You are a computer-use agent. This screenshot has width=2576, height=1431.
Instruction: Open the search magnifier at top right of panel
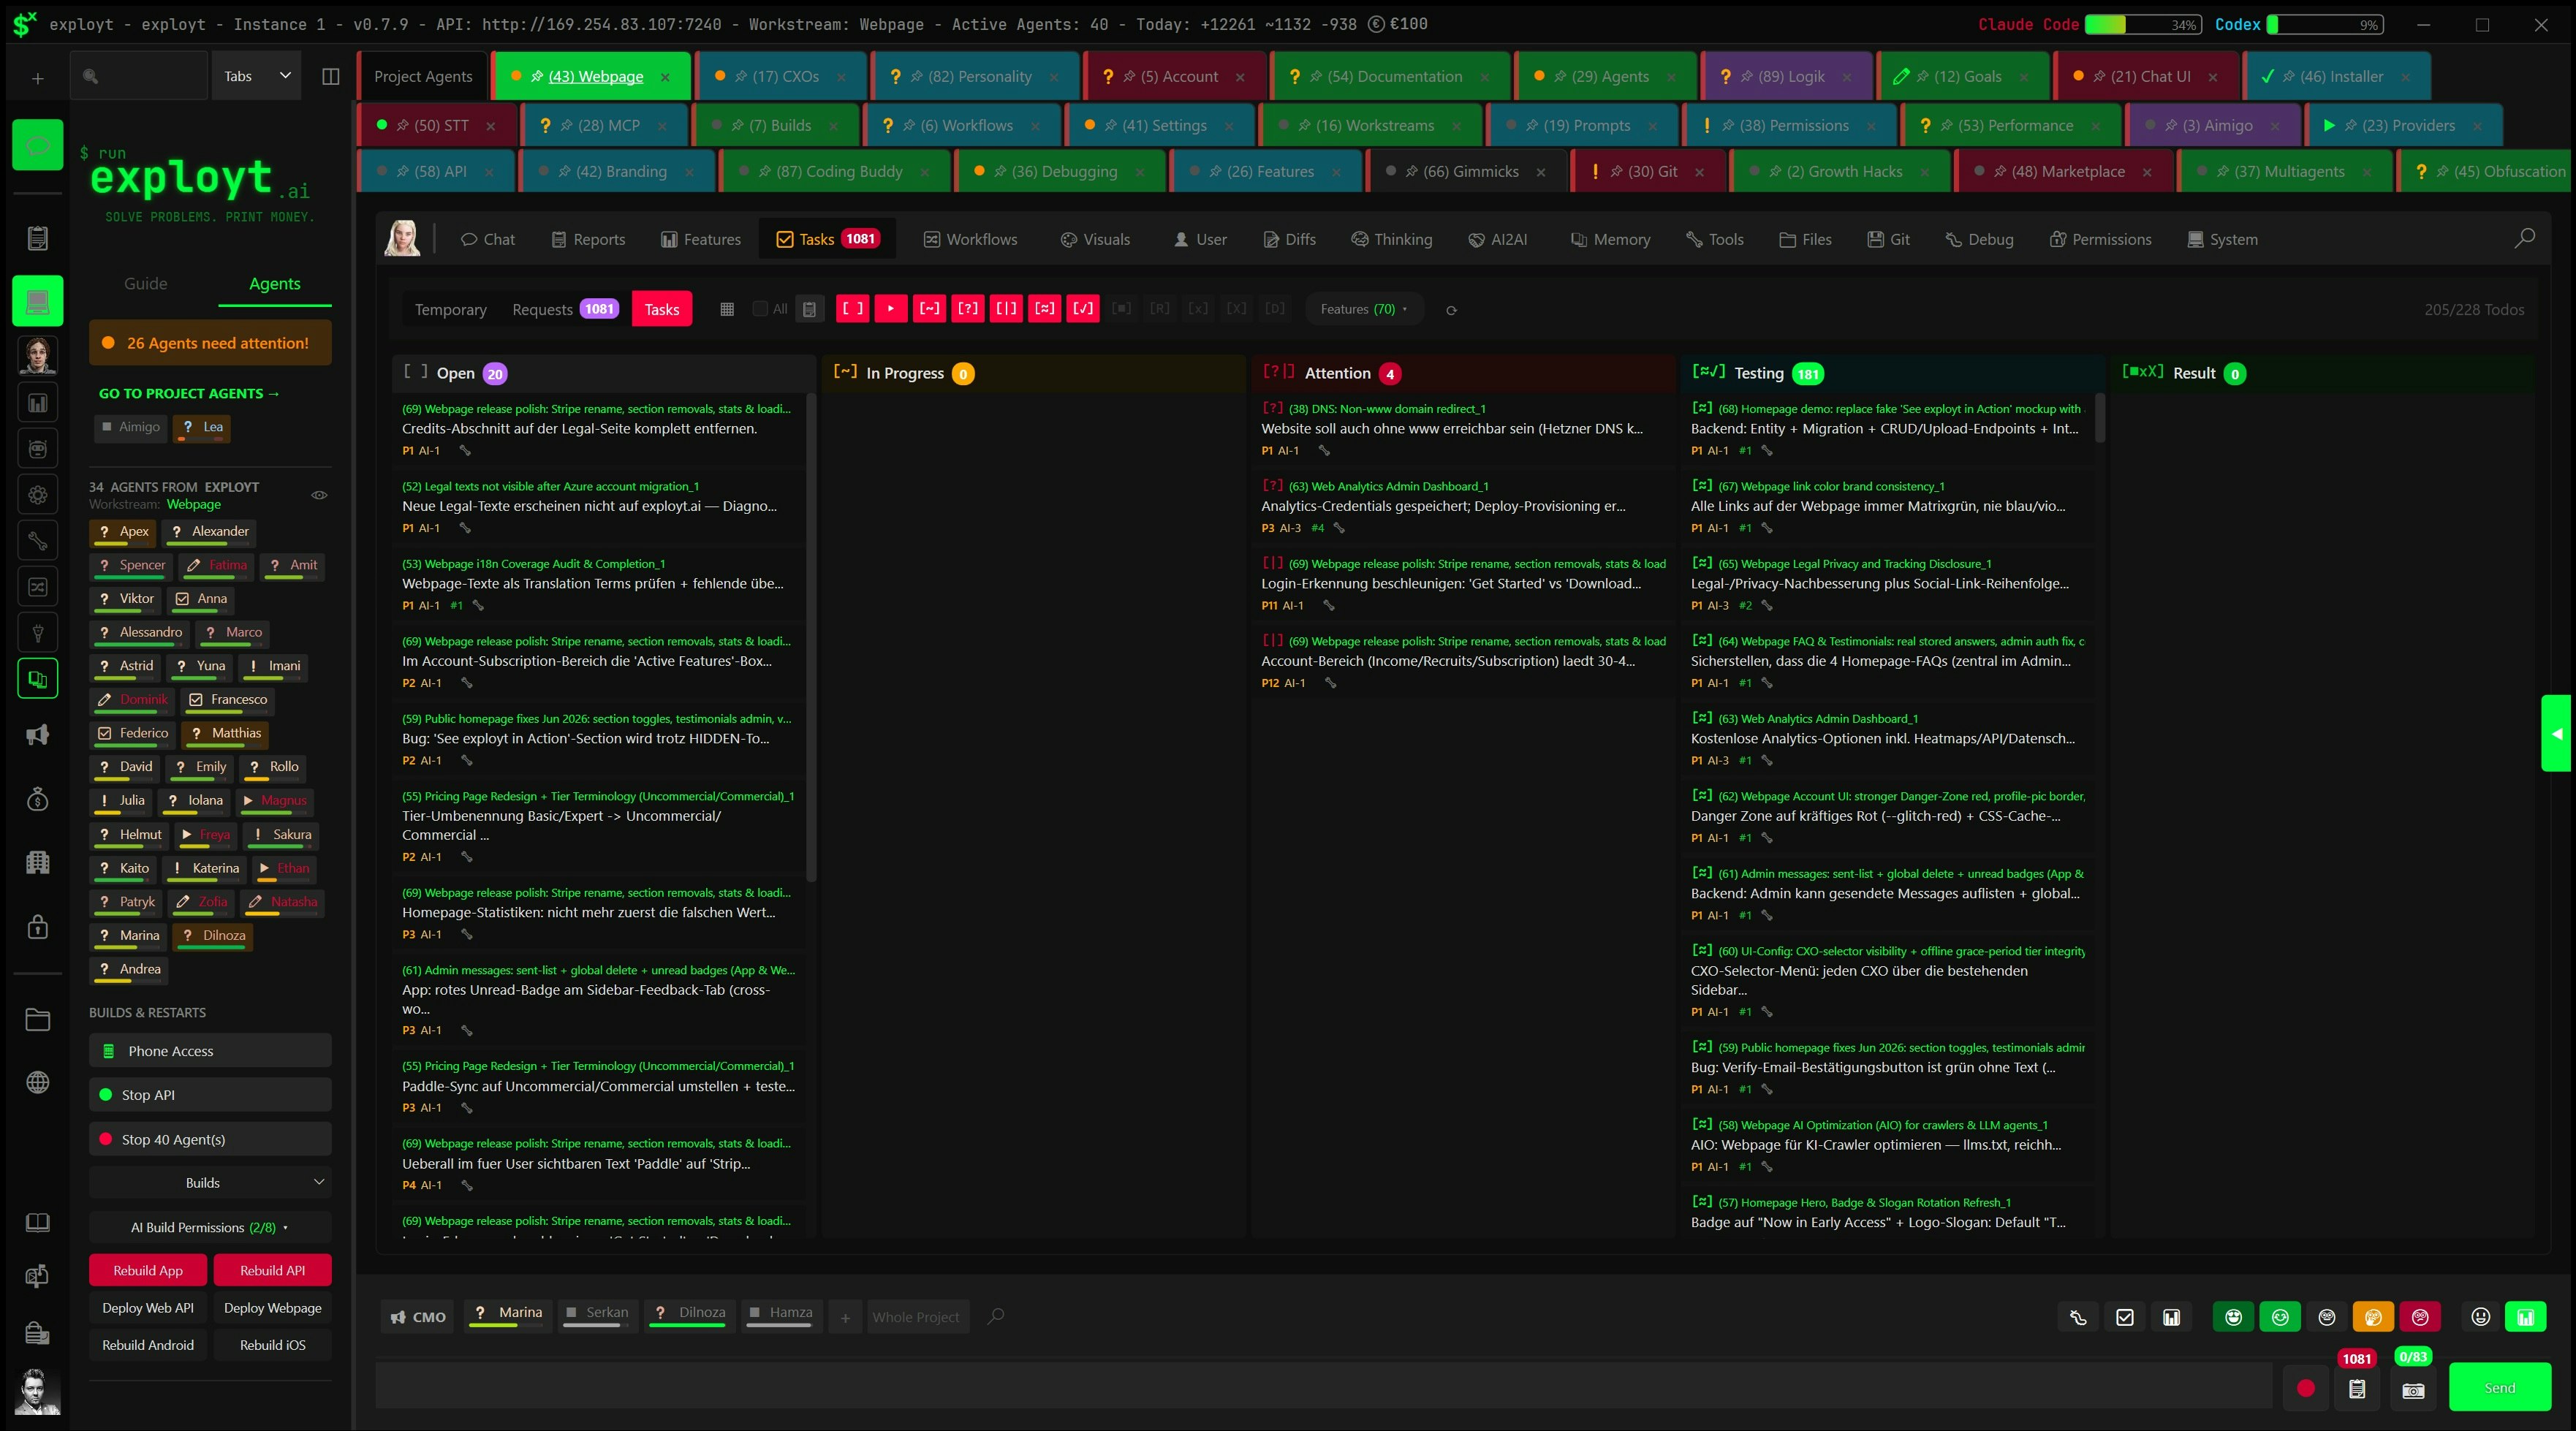click(x=2524, y=239)
